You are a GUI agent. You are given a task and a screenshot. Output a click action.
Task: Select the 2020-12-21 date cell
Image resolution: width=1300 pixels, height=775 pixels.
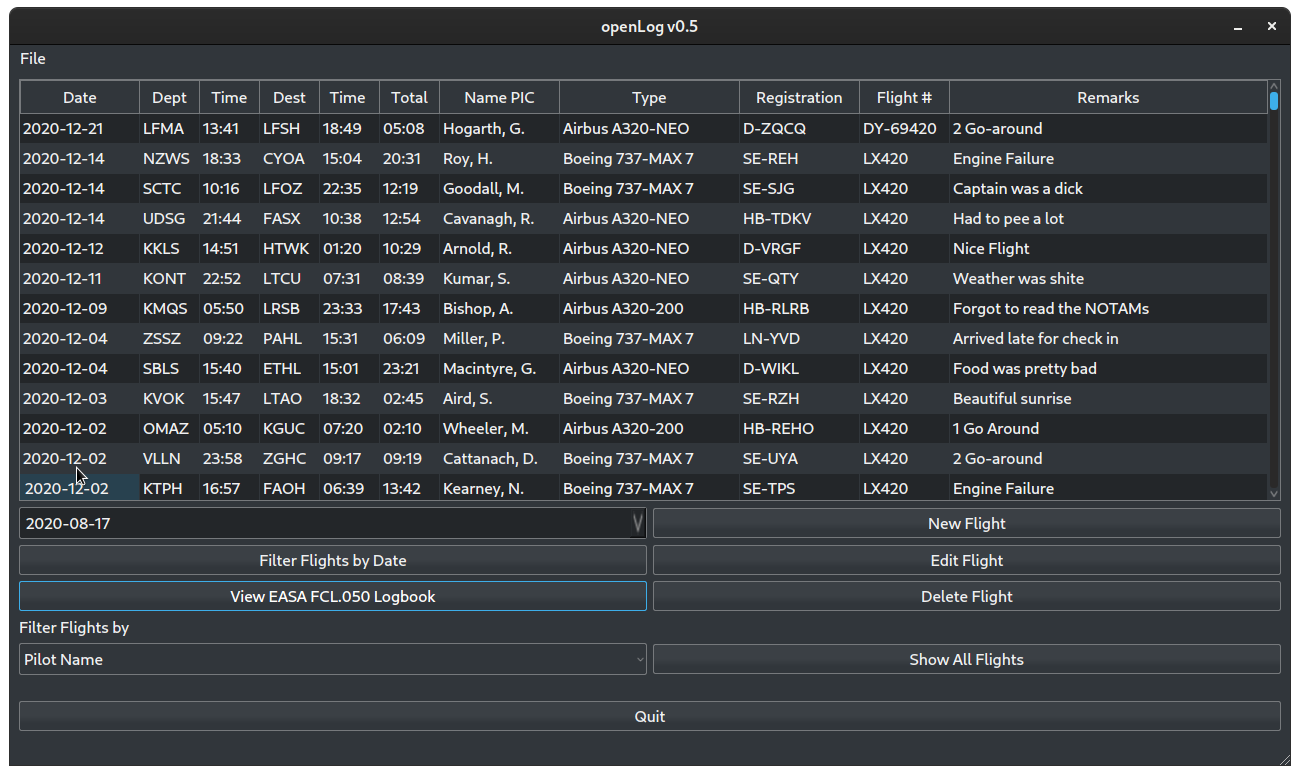[80, 128]
